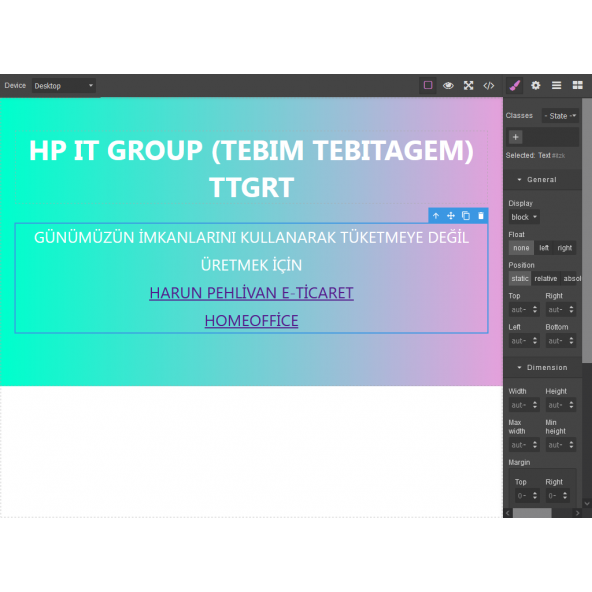Viewport: 592px width, 592px height.
Task: Open the Device Desktop dropdown
Action: [63, 86]
